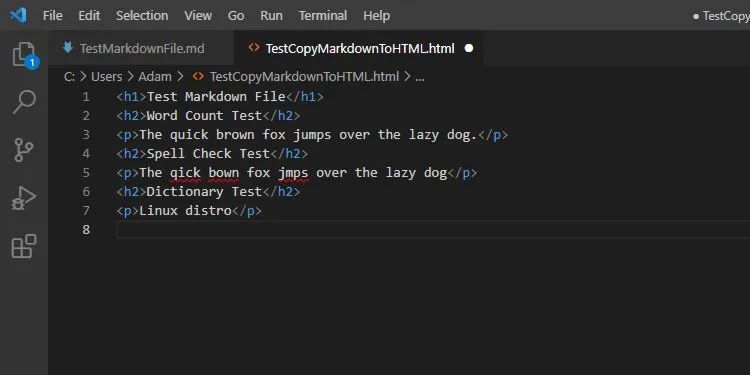Click 'Word Count Test' heading text
The width and height of the screenshot is (750, 375).
click(204, 116)
